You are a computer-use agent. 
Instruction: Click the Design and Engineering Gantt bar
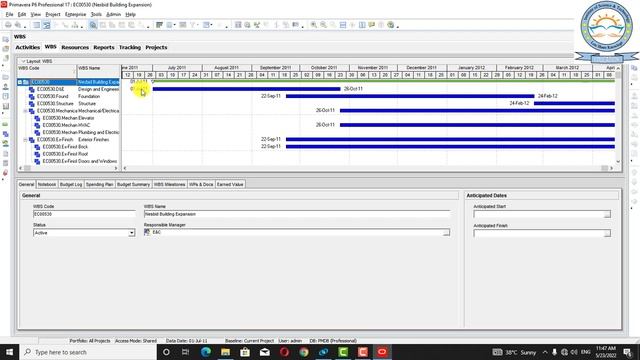click(x=246, y=89)
